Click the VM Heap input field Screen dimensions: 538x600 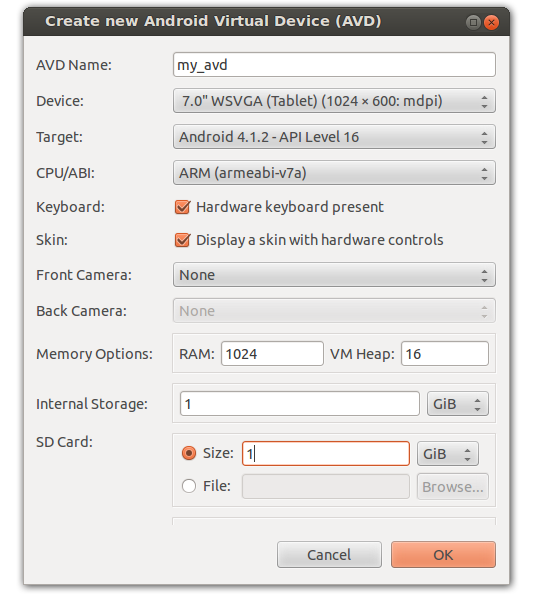point(445,354)
